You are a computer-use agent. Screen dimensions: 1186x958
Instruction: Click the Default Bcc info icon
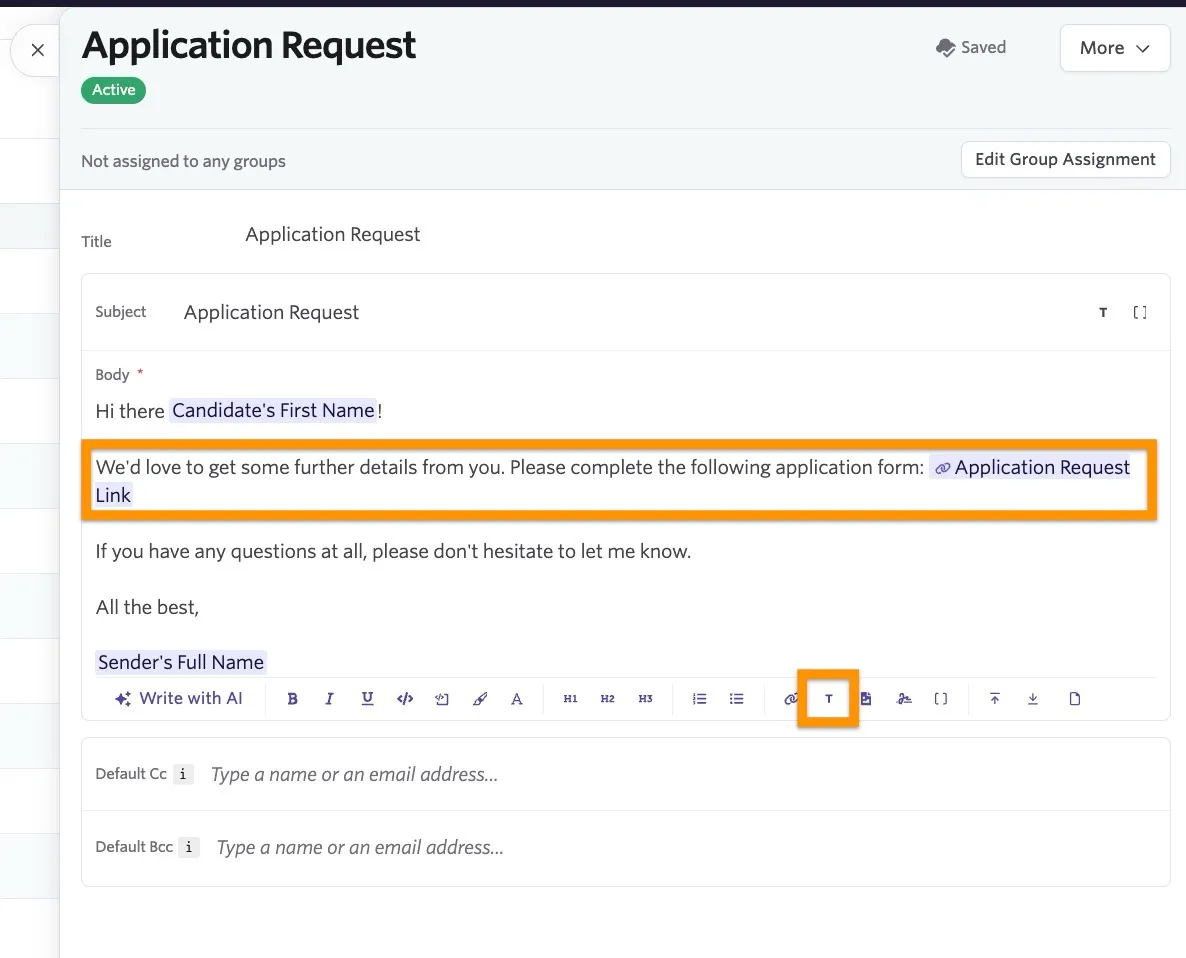(x=188, y=848)
